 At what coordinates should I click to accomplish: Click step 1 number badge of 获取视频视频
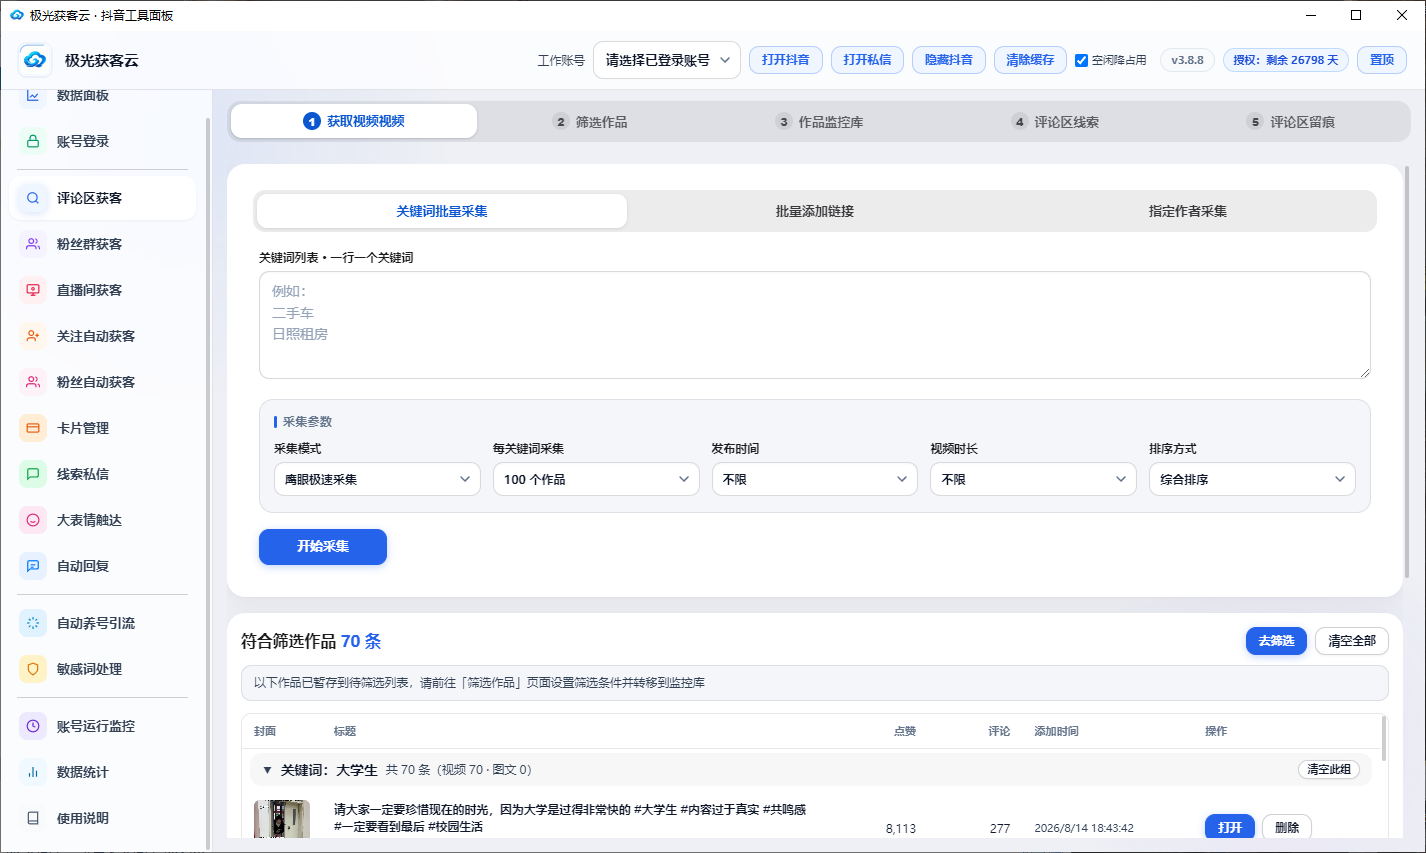[x=312, y=121]
